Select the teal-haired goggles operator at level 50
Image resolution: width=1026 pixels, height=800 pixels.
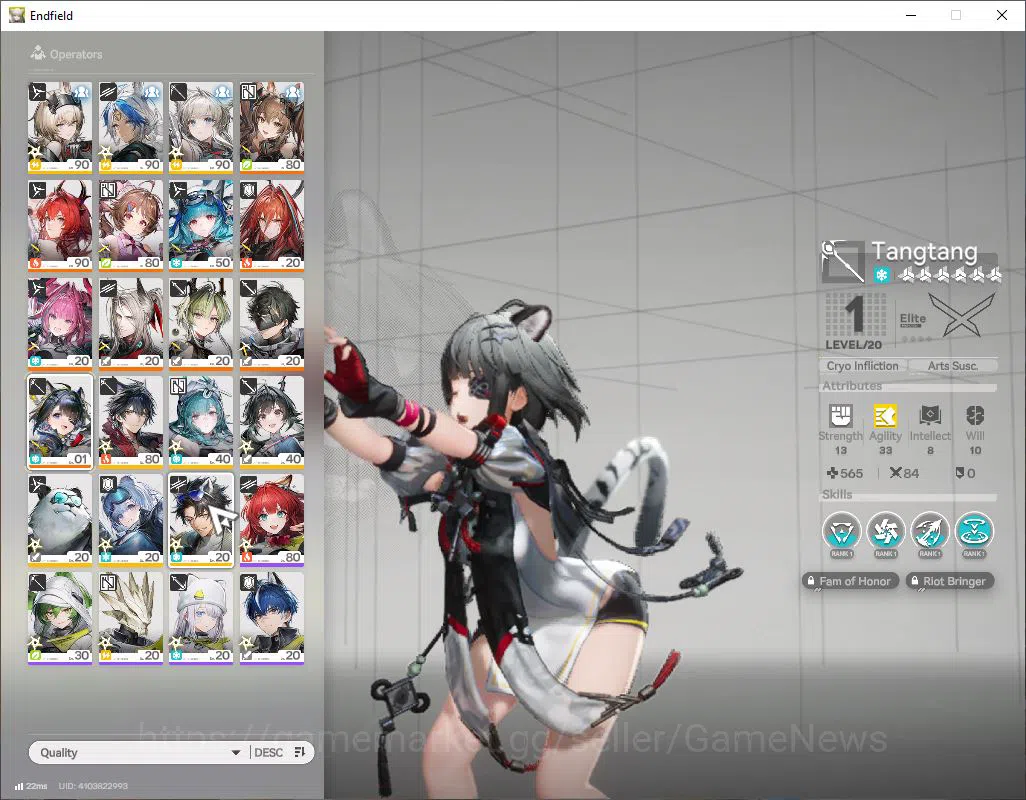click(x=201, y=225)
